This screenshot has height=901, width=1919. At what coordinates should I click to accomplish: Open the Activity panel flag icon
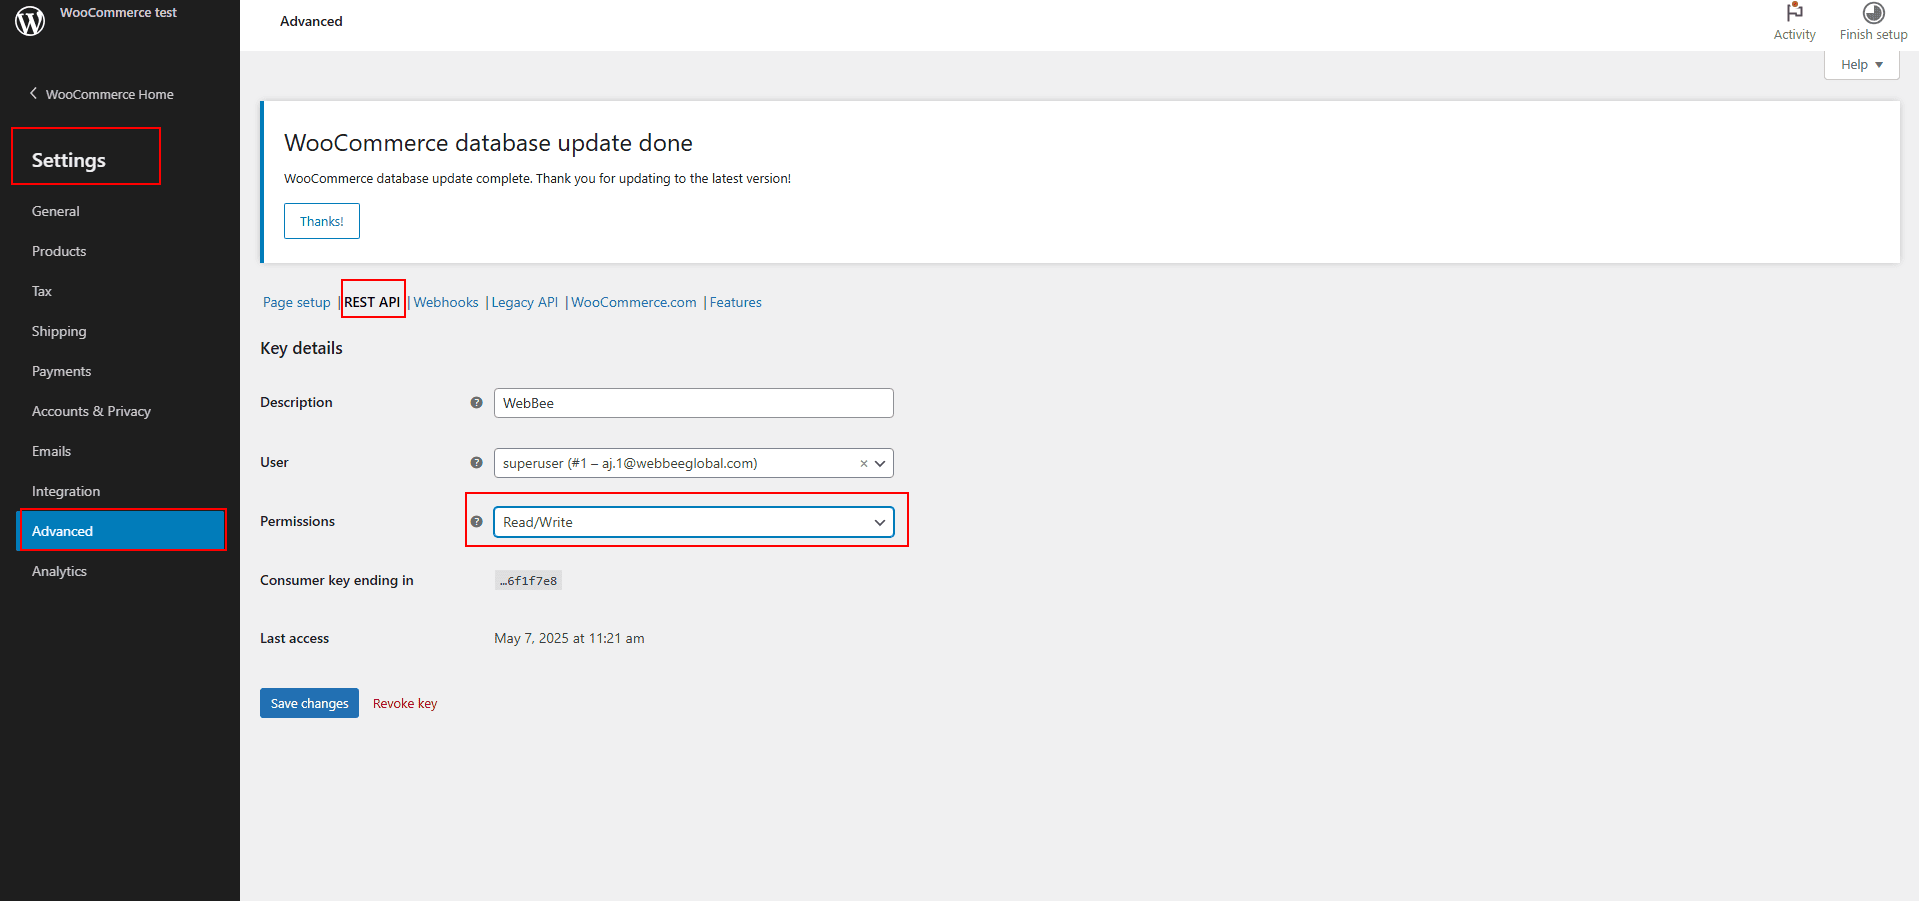pyautogui.click(x=1794, y=13)
